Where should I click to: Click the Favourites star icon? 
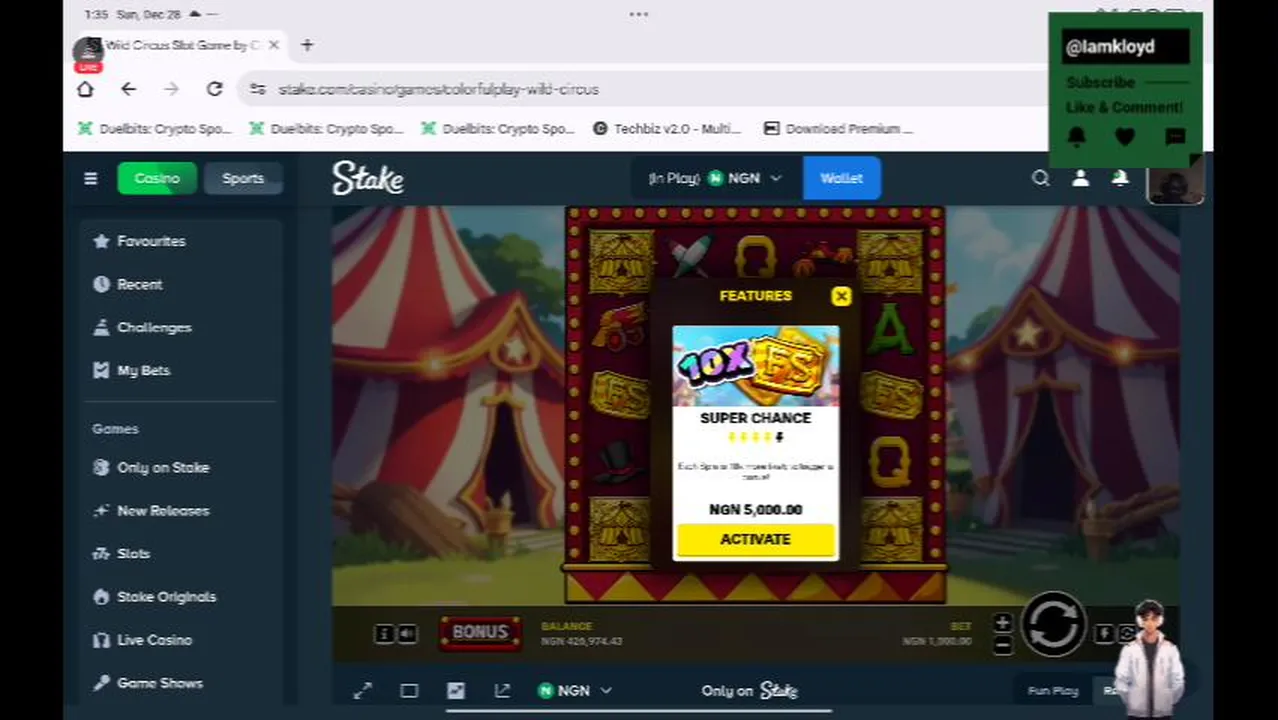(x=101, y=241)
